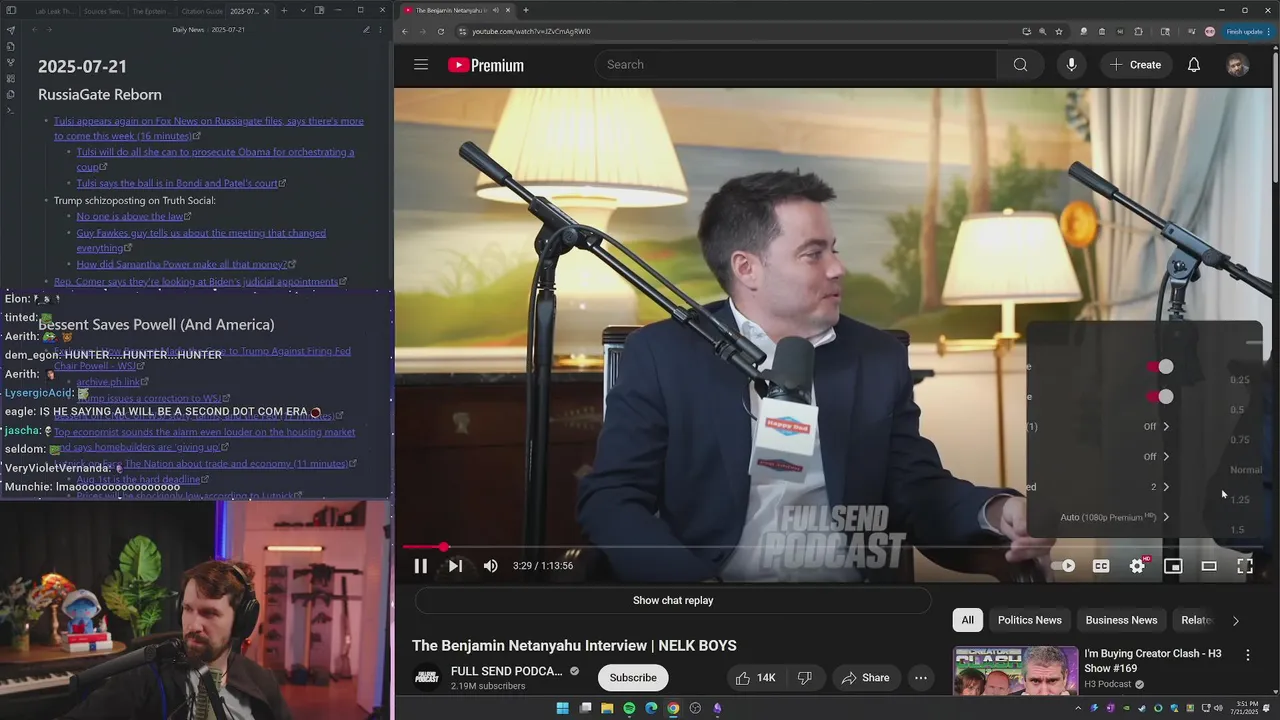This screenshot has width=1280, height=720.
Task: Open the player settings gear
Action: (1137, 566)
